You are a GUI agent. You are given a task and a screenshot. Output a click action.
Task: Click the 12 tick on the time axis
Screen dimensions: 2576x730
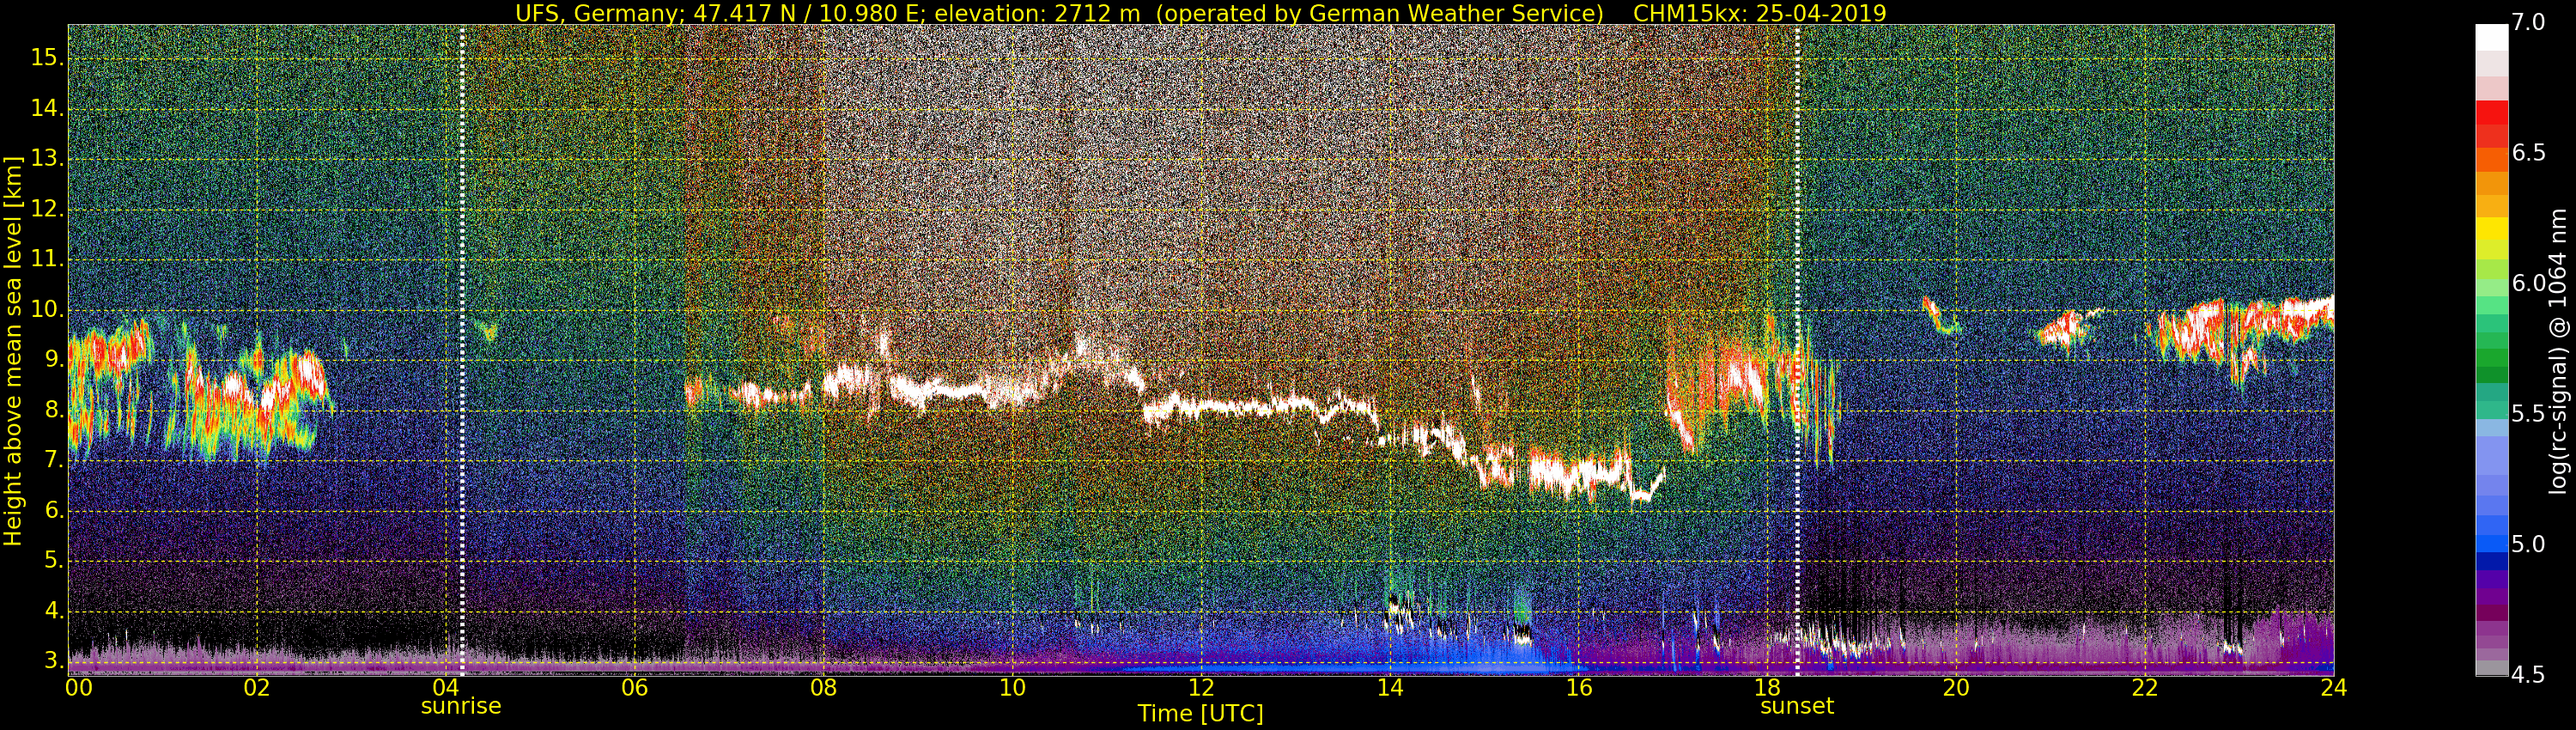(1201, 688)
